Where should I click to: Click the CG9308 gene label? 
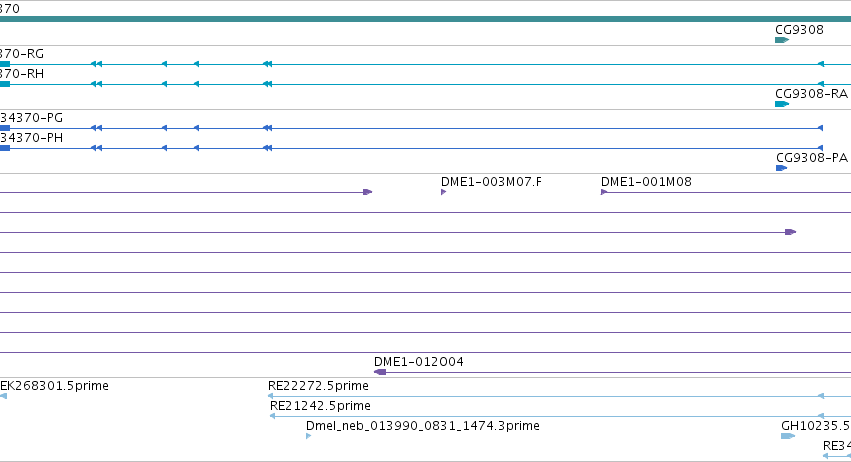pyautogui.click(x=799, y=30)
